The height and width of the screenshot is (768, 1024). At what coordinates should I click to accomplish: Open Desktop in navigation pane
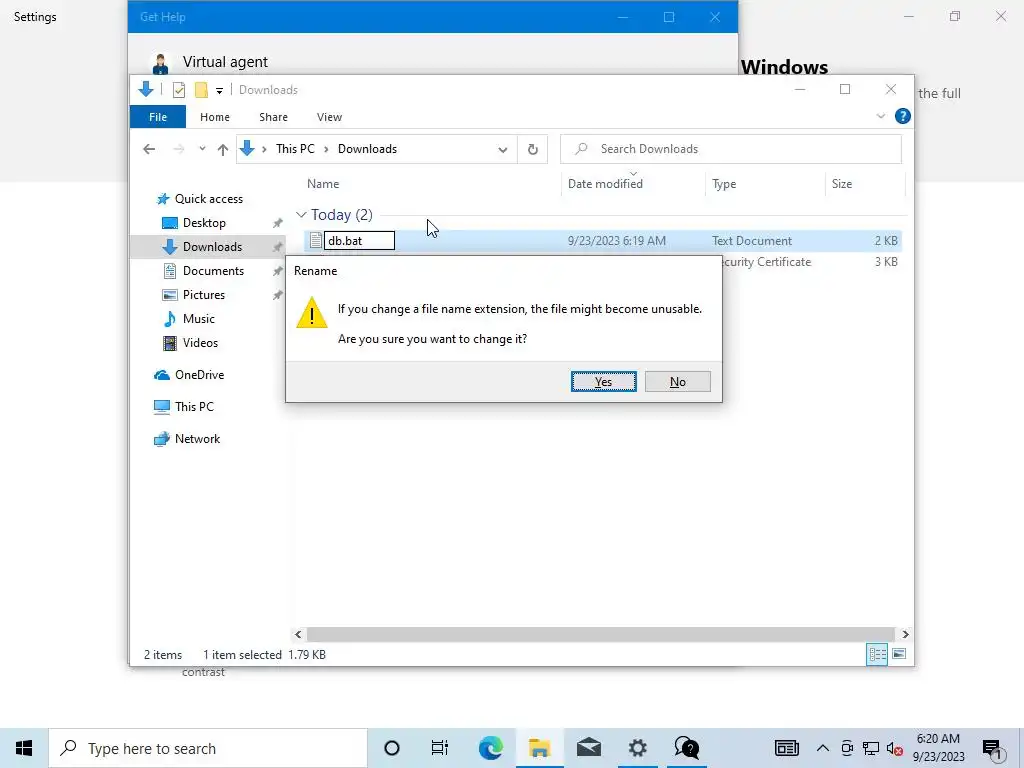[204, 223]
